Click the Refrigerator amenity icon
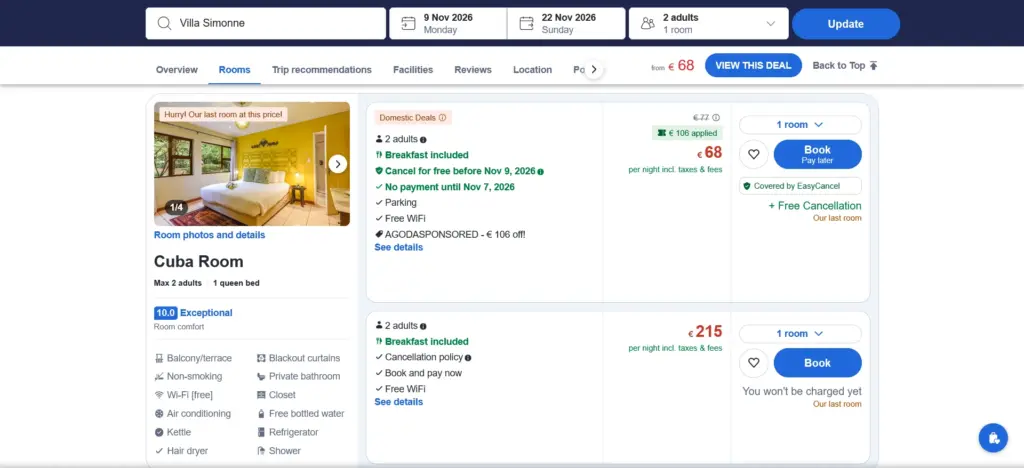This screenshot has width=1024, height=468. [261, 432]
